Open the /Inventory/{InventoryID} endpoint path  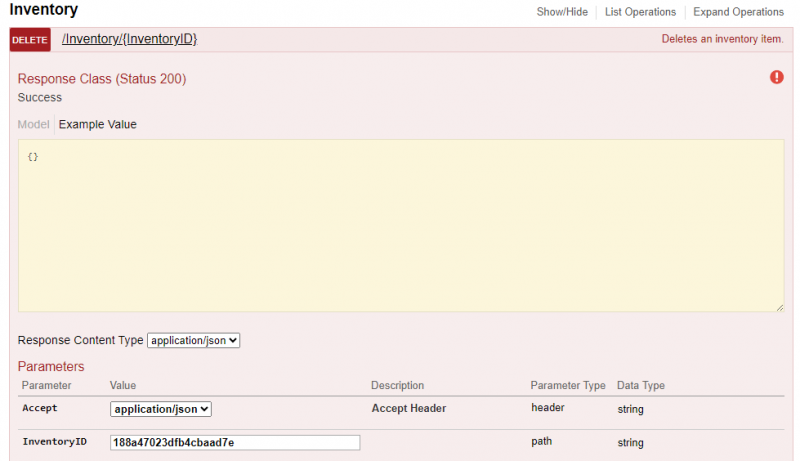[x=130, y=39]
